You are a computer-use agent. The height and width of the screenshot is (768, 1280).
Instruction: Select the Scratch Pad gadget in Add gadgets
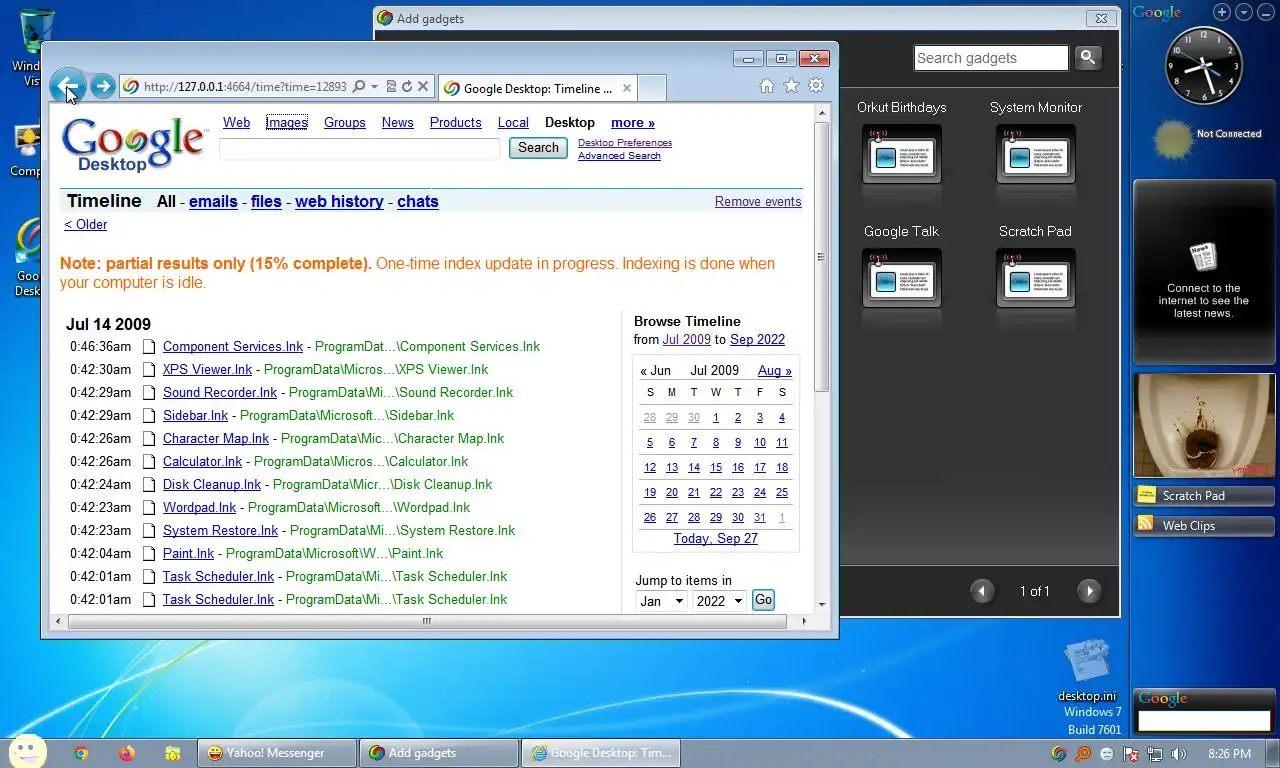pos(1035,278)
